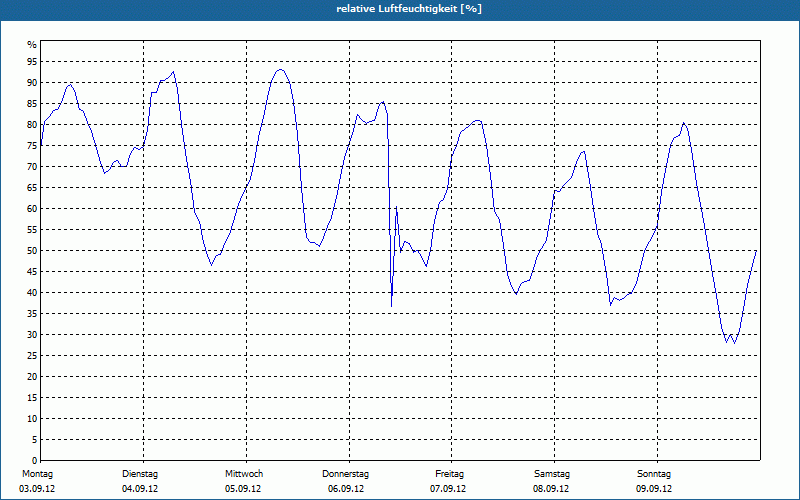
Task: Click the date '05.09.12'
Action: [243, 489]
